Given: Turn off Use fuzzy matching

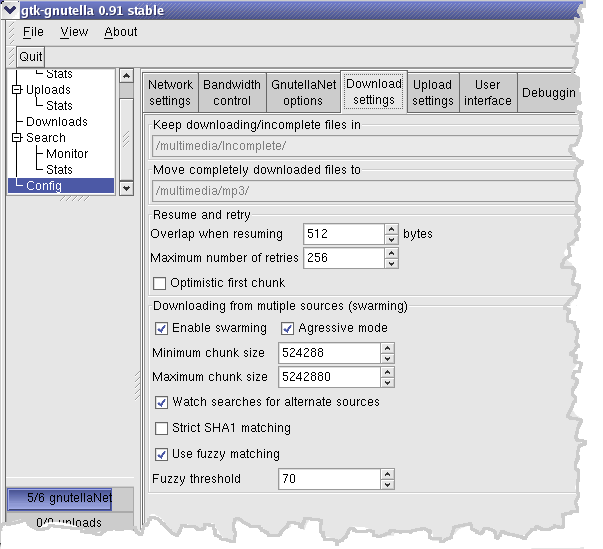Looking at the screenshot, I should 162,454.
